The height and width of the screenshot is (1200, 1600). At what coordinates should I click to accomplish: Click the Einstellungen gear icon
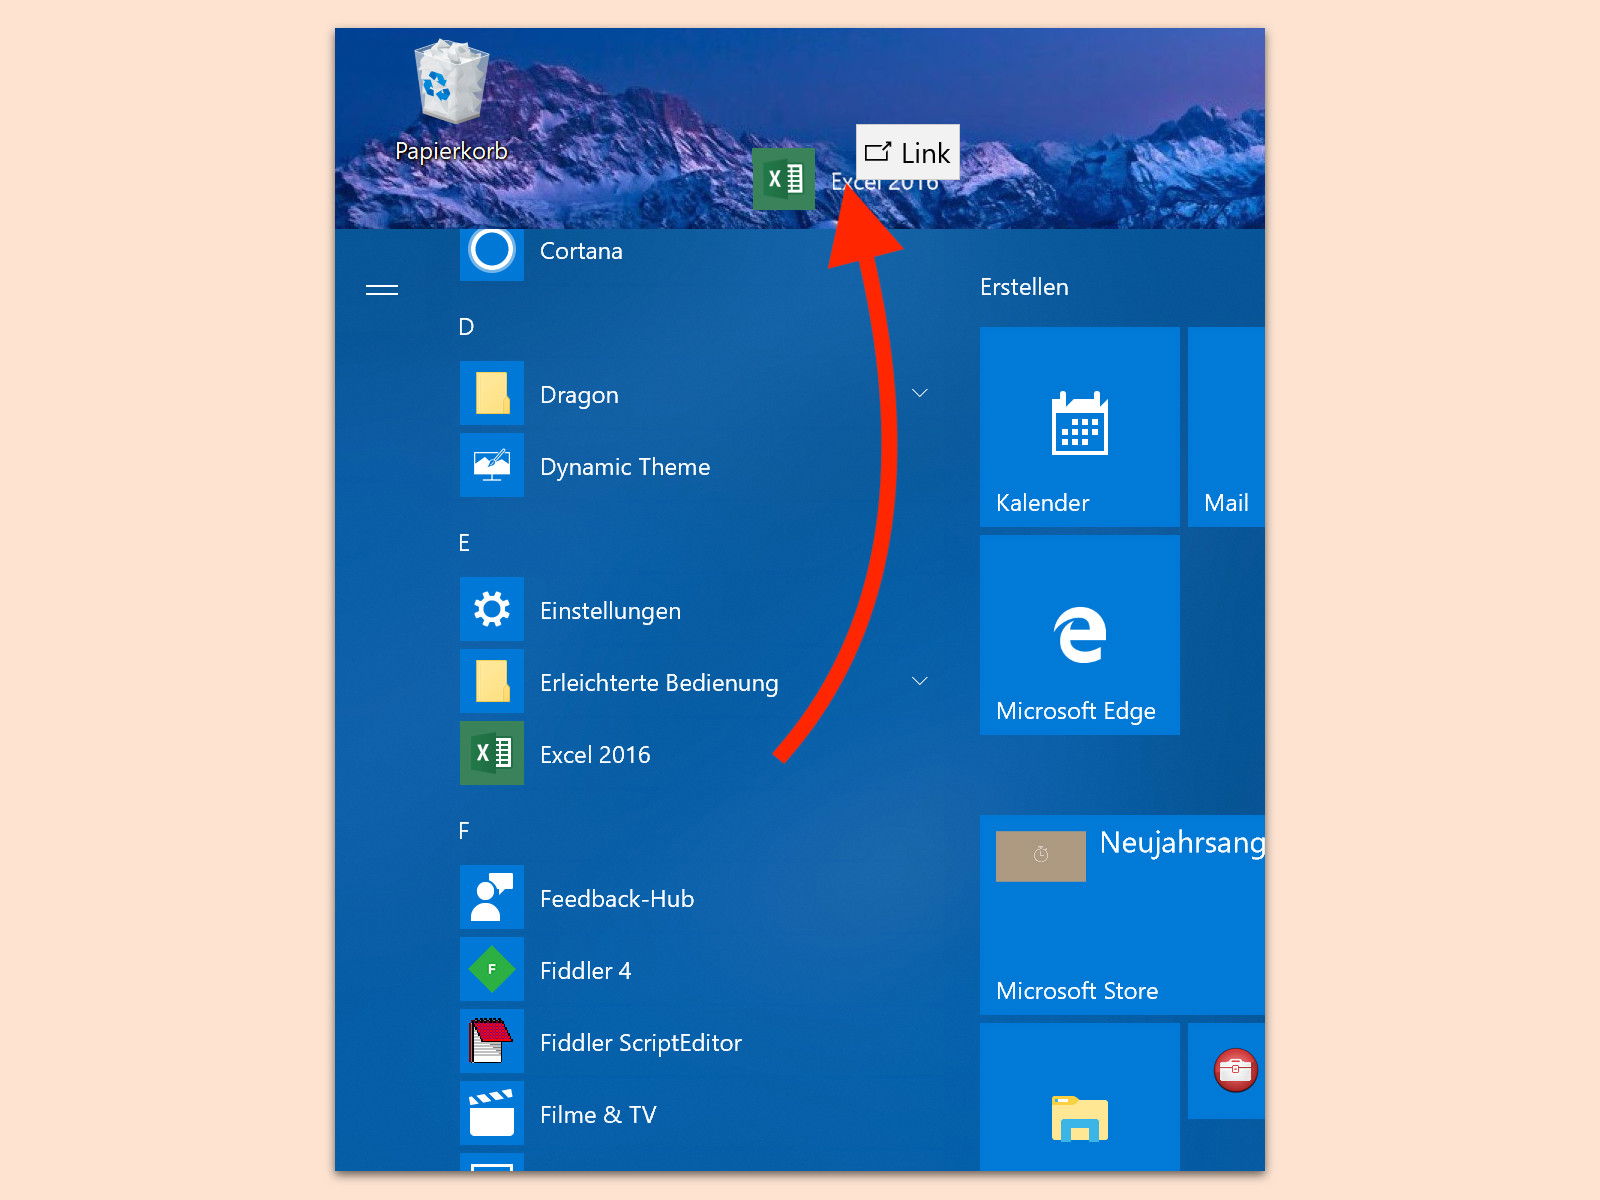tap(492, 609)
